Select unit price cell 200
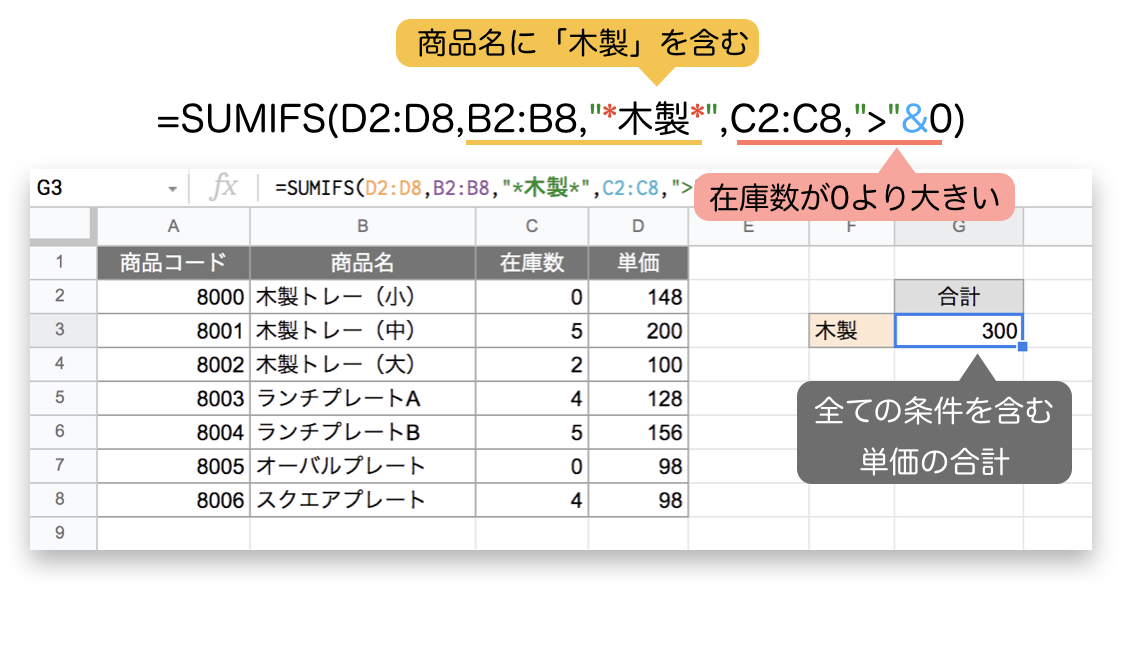This screenshot has width=1146, height=648. coord(638,330)
